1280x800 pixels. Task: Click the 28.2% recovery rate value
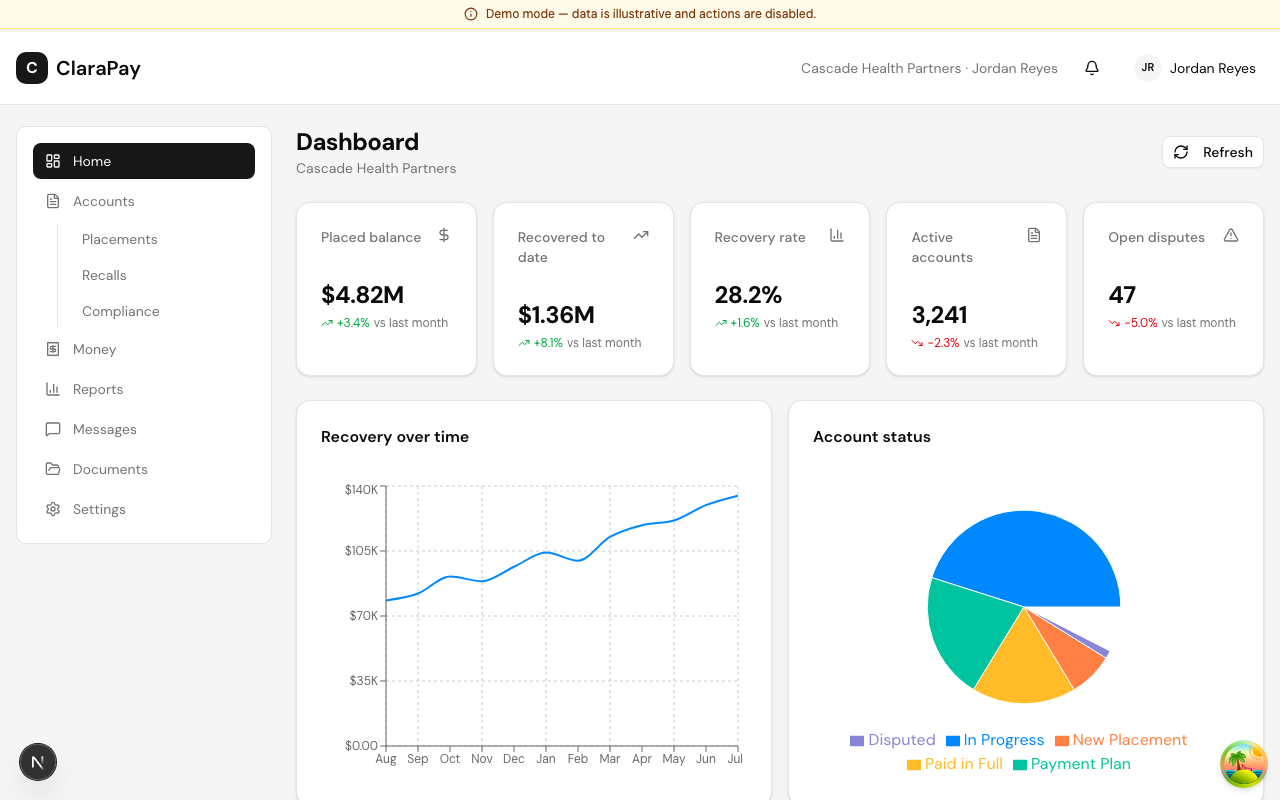pyautogui.click(x=748, y=295)
